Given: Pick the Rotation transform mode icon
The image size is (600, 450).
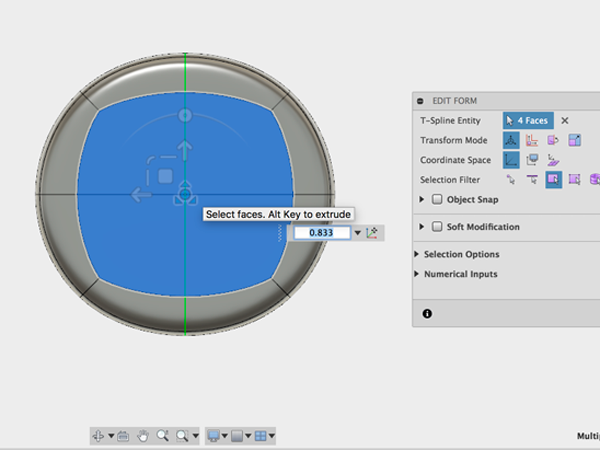Looking at the screenshot, I should [553, 140].
